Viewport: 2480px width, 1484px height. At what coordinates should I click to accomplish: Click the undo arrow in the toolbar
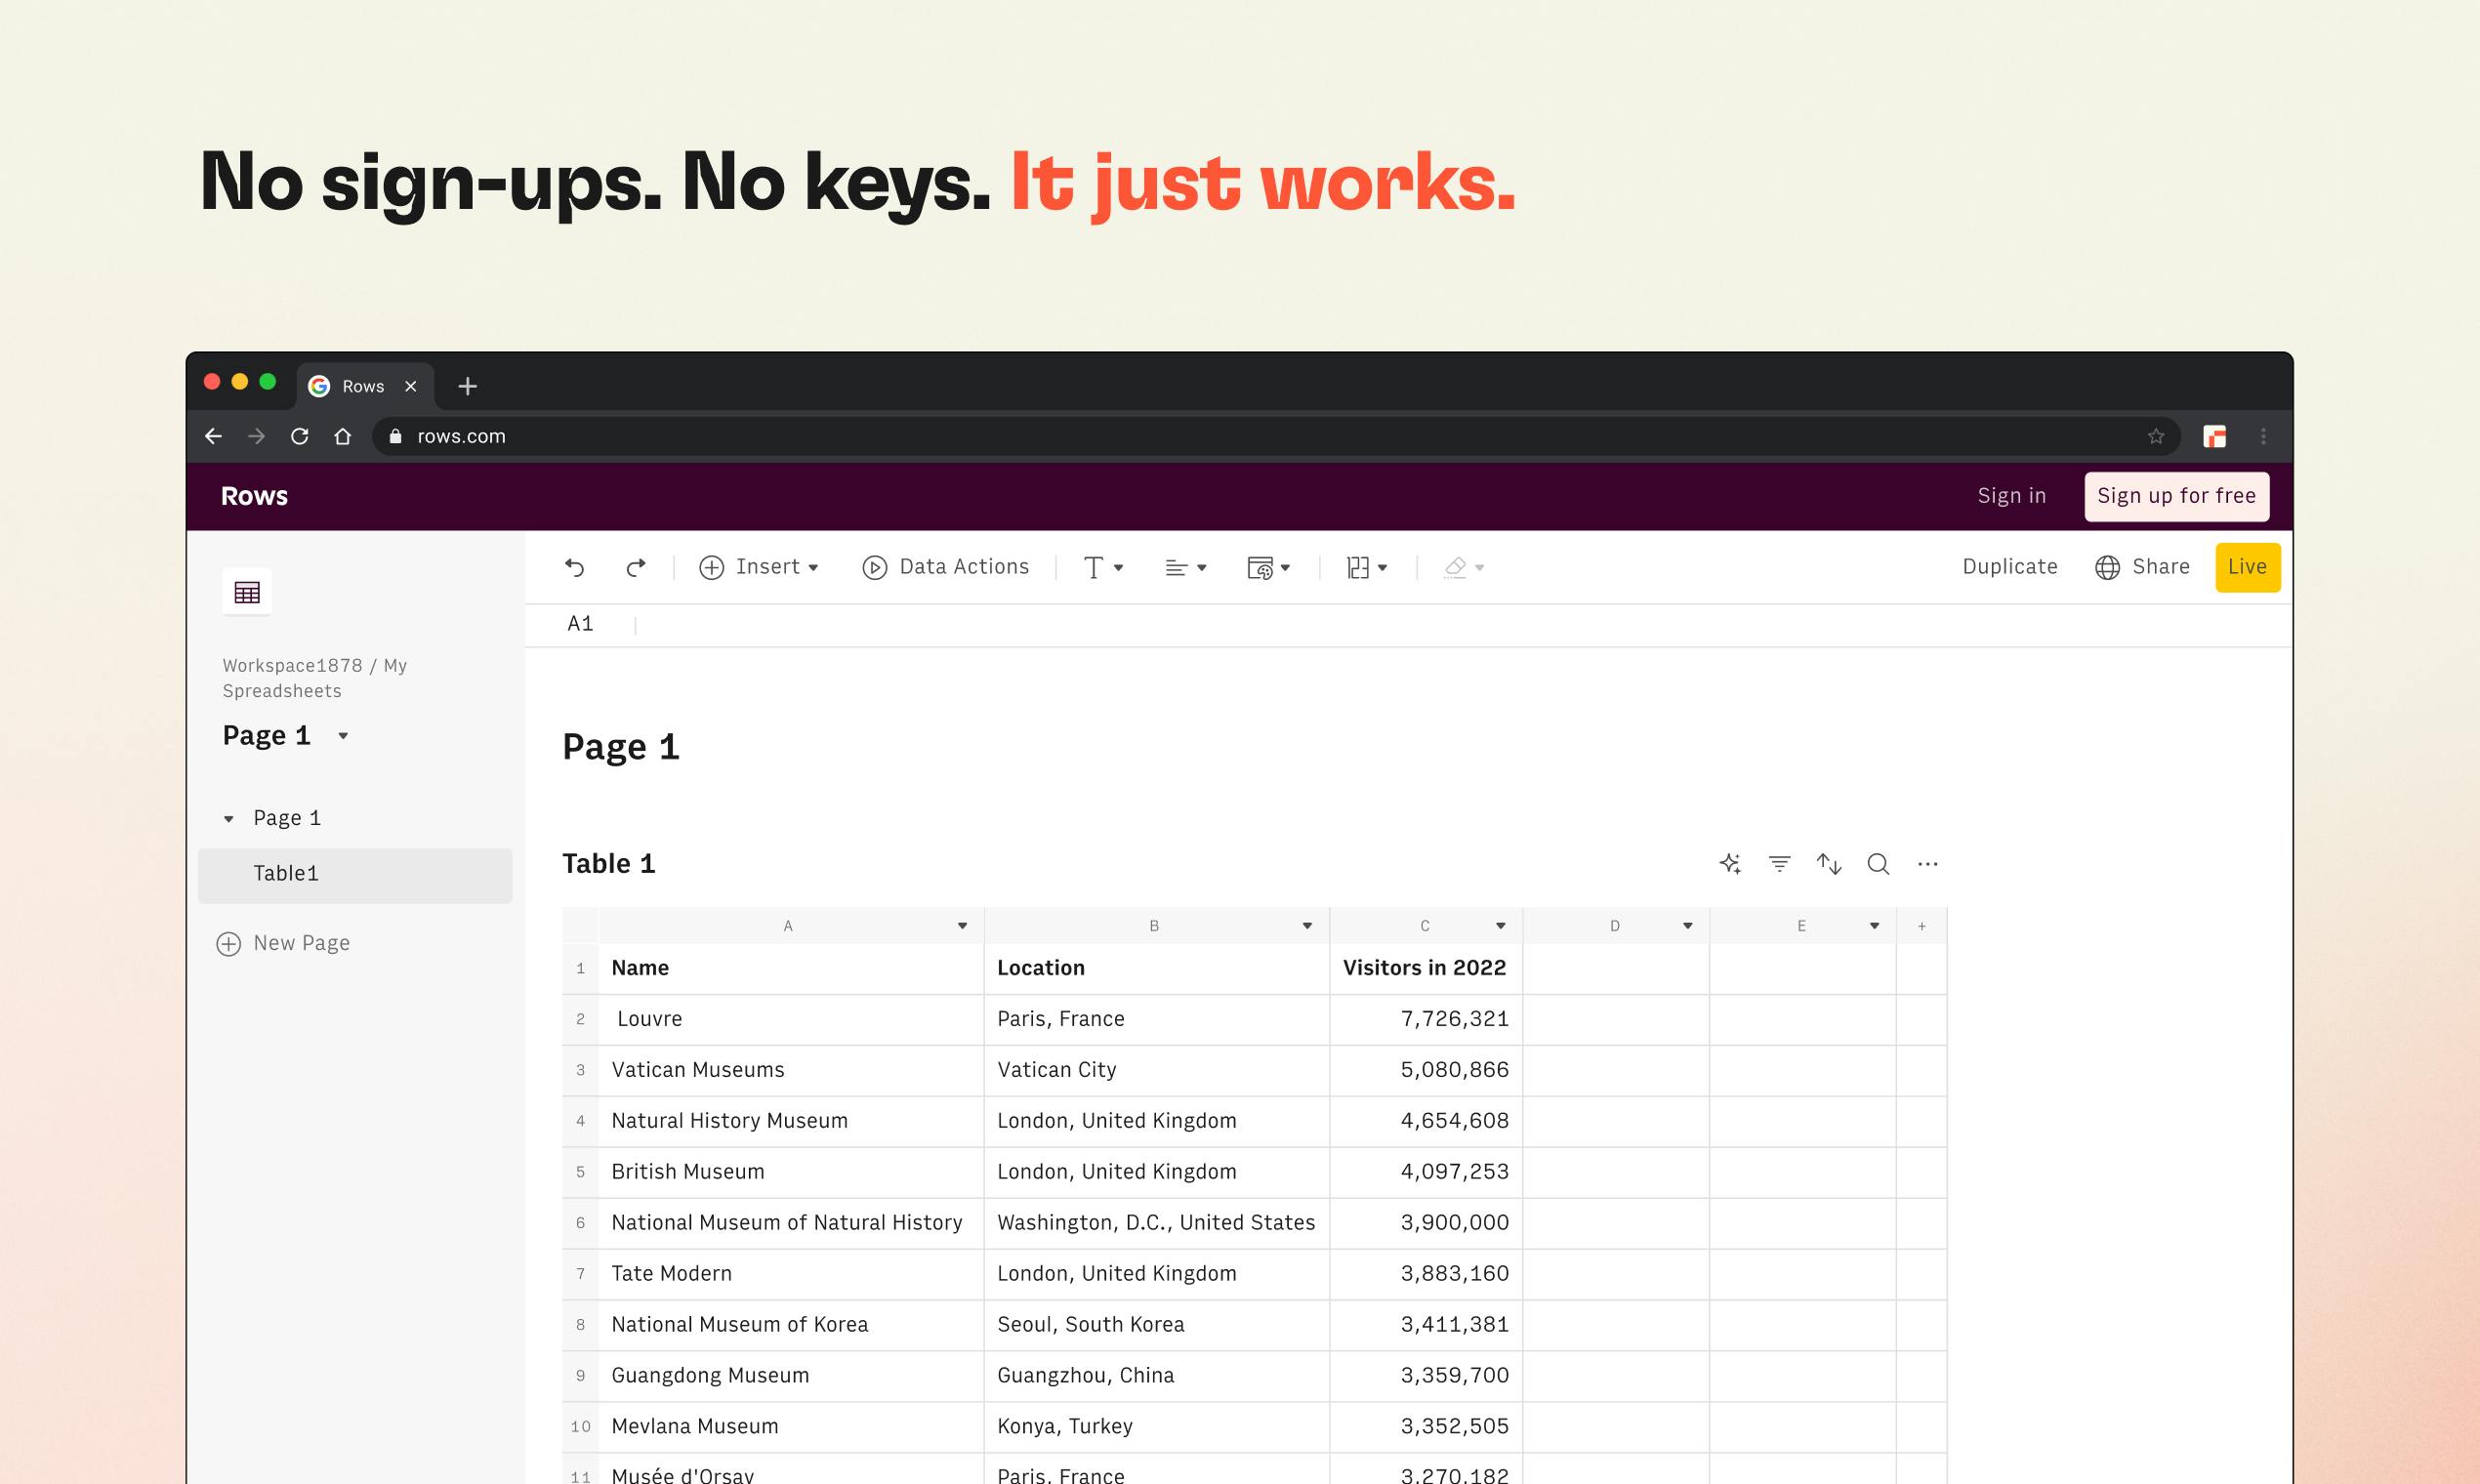click(574, 567)
